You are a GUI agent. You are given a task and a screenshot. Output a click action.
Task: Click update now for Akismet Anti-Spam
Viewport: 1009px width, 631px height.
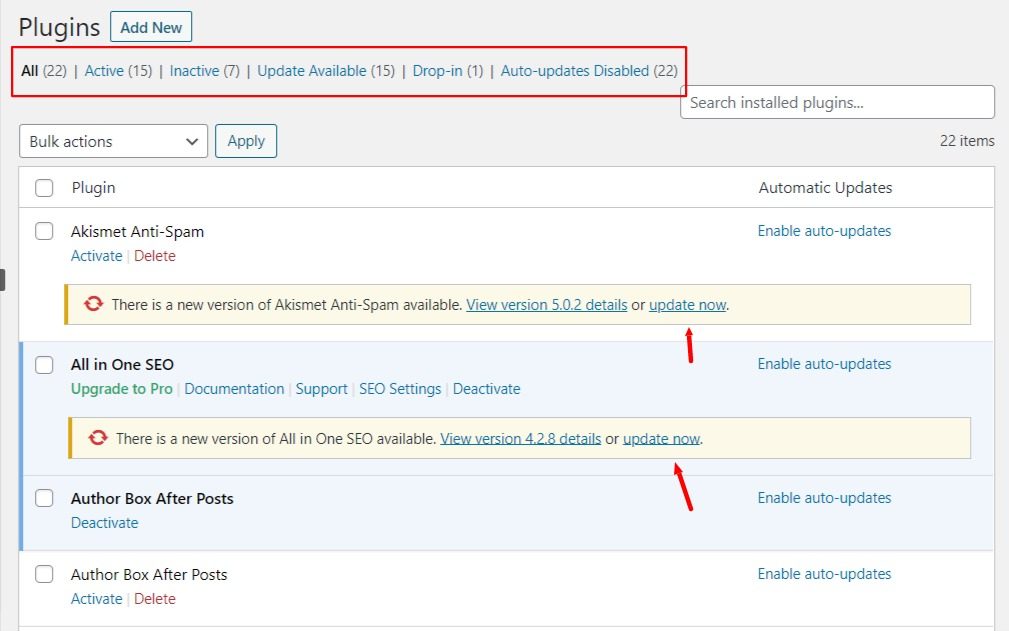[x=687, y=305]
